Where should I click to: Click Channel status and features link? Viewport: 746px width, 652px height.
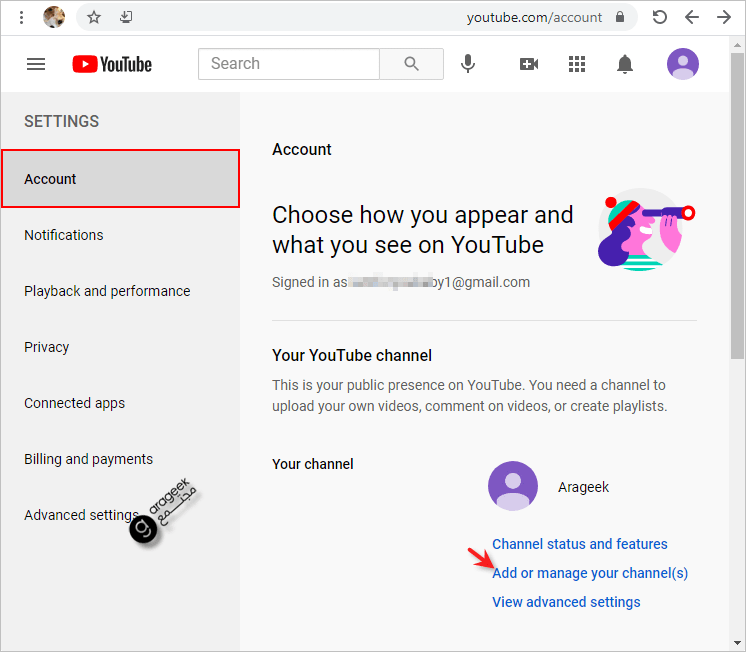click(579, 544)
